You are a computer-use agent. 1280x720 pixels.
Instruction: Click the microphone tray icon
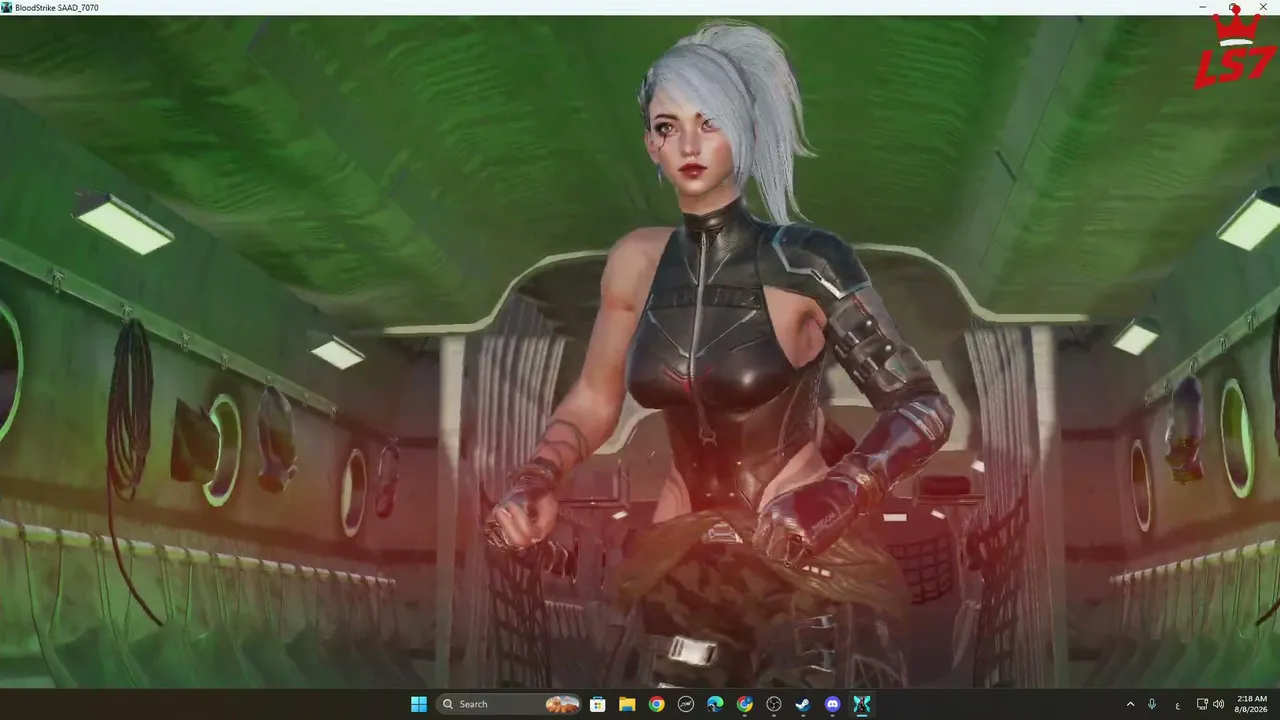coord(1153,704)
